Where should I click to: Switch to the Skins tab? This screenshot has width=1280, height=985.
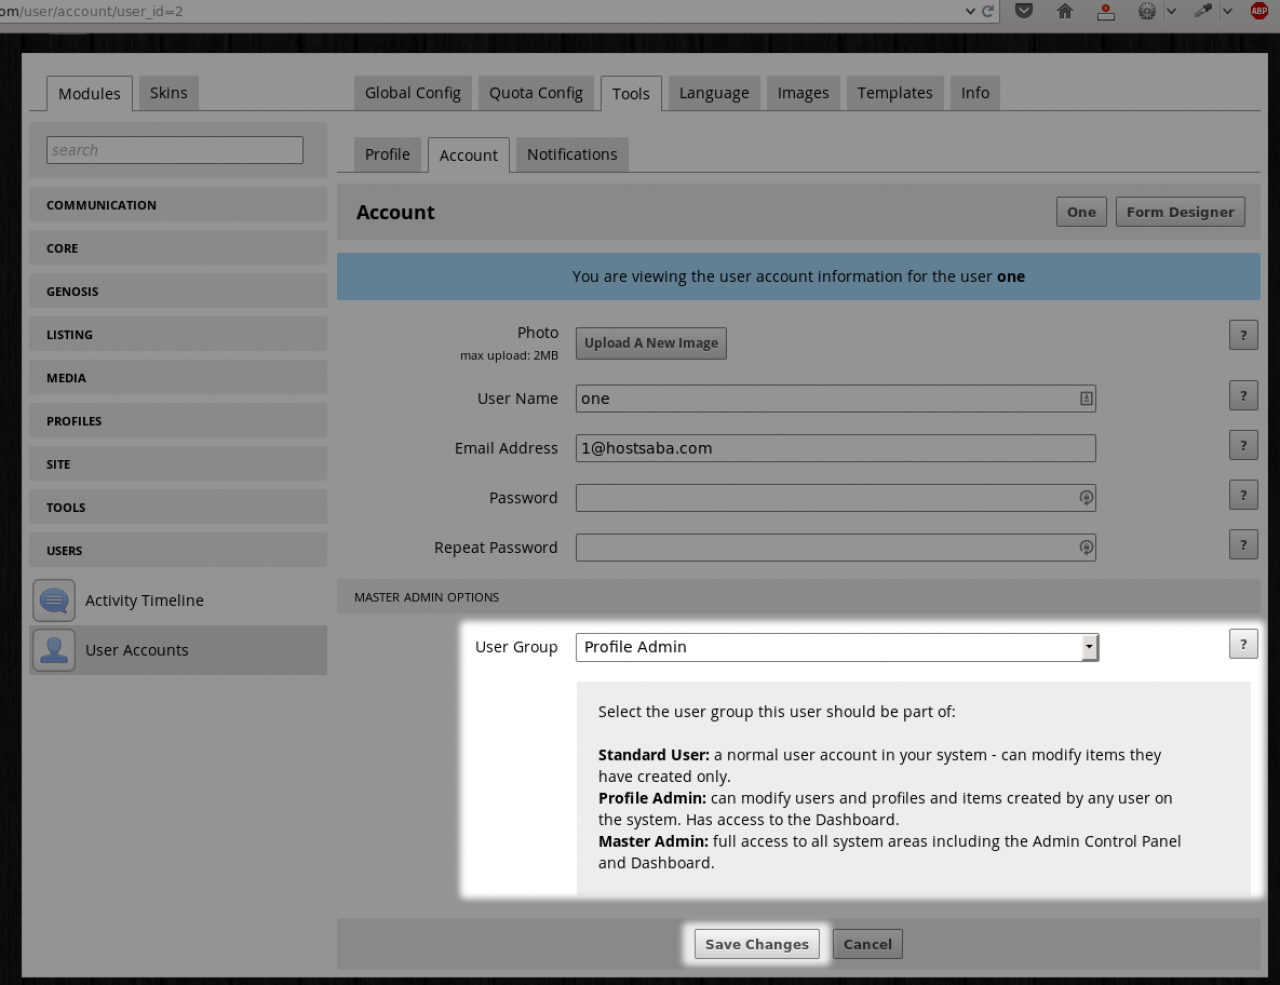point(168,93)
